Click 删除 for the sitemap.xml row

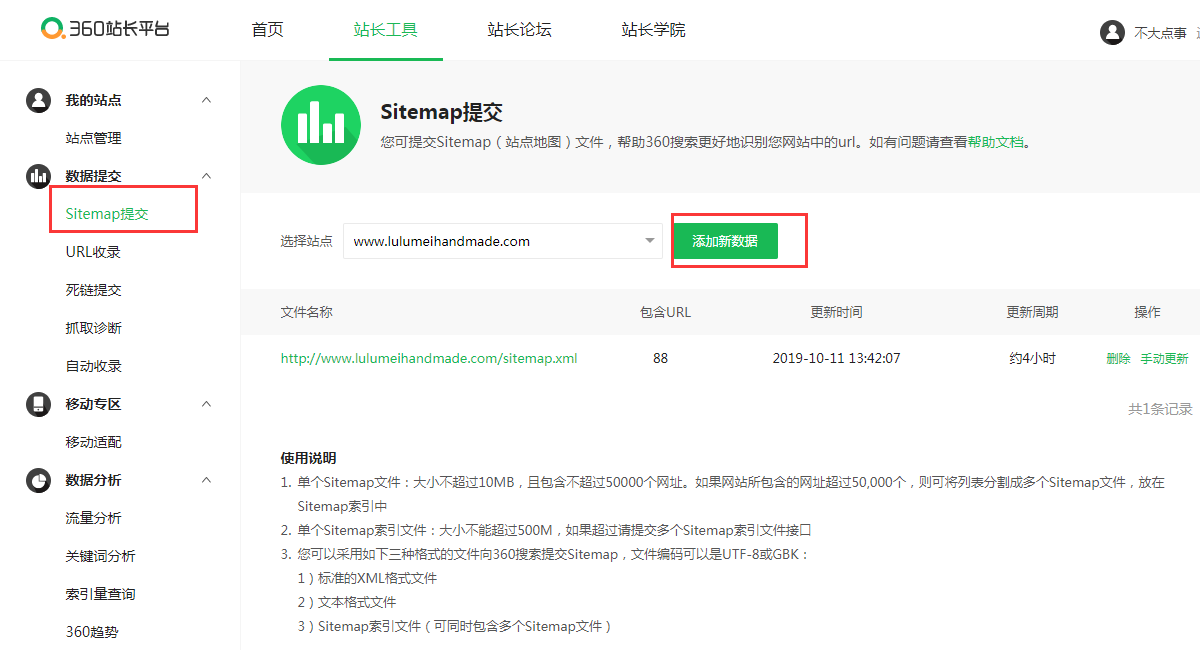click(x=1118, y=358)
